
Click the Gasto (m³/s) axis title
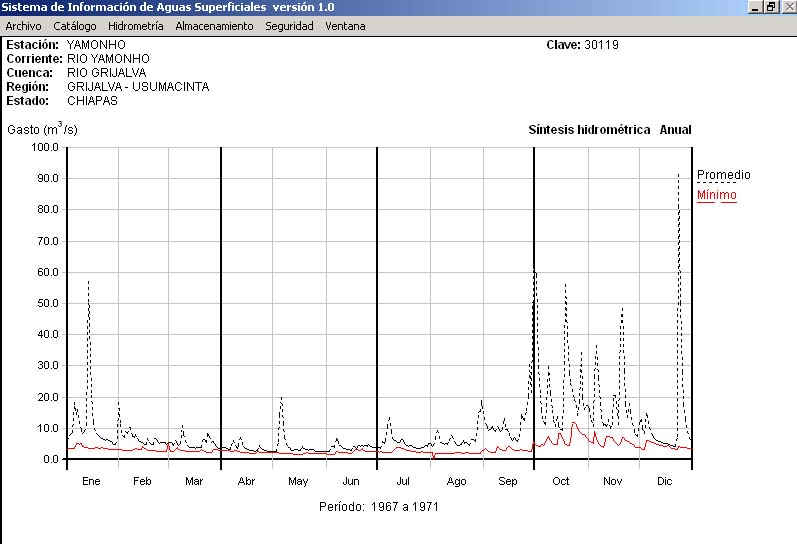(x=42, y=129)
